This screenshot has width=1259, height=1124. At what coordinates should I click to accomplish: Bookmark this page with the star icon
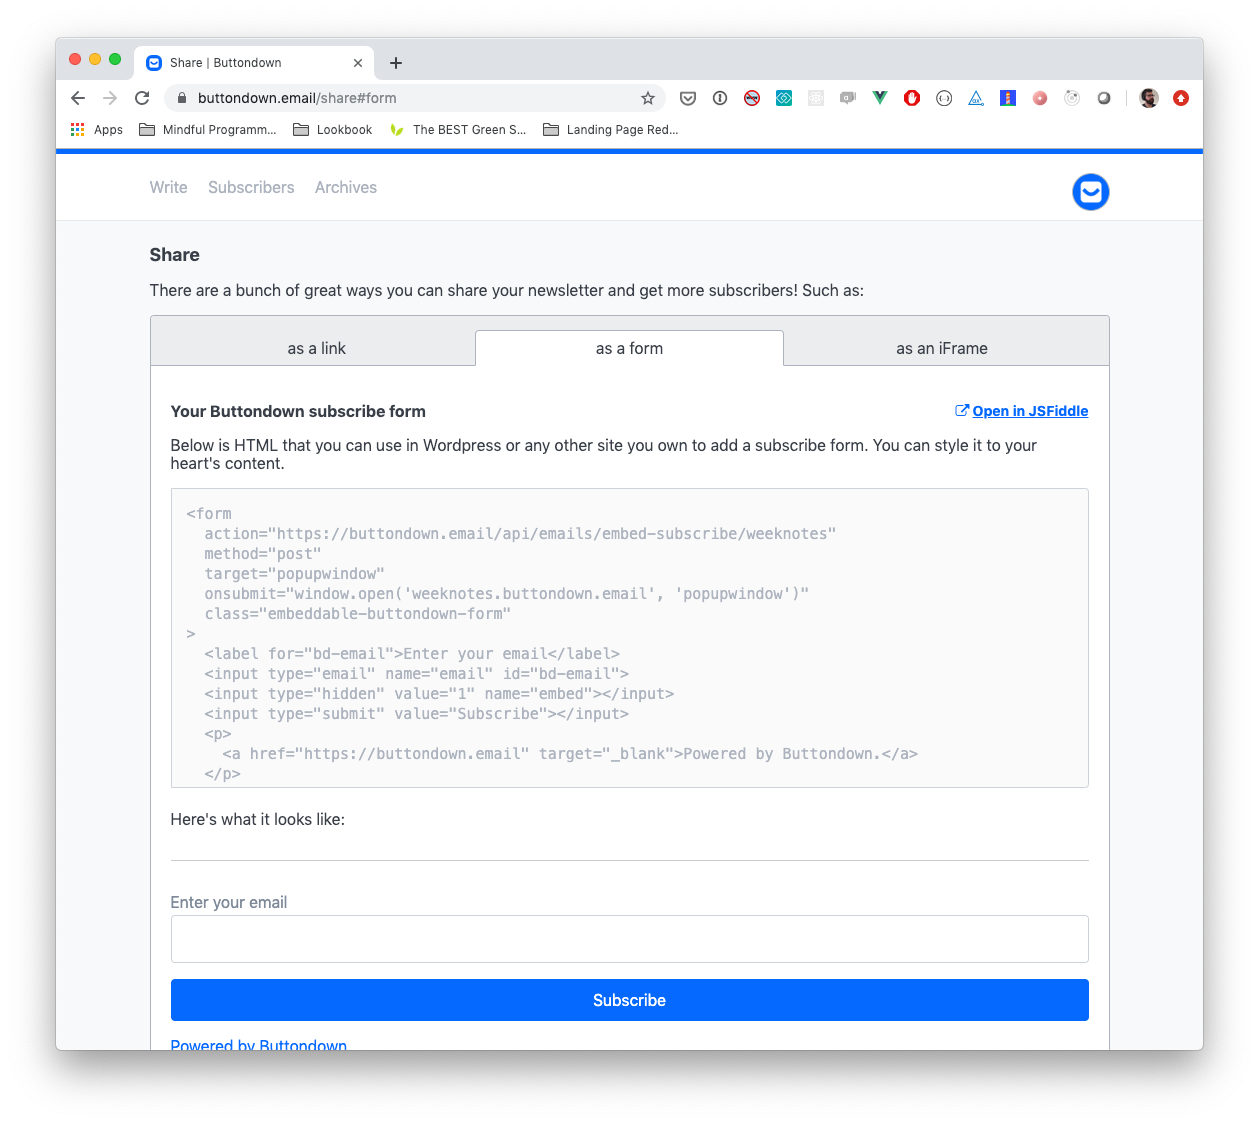[x=648, y=98]
